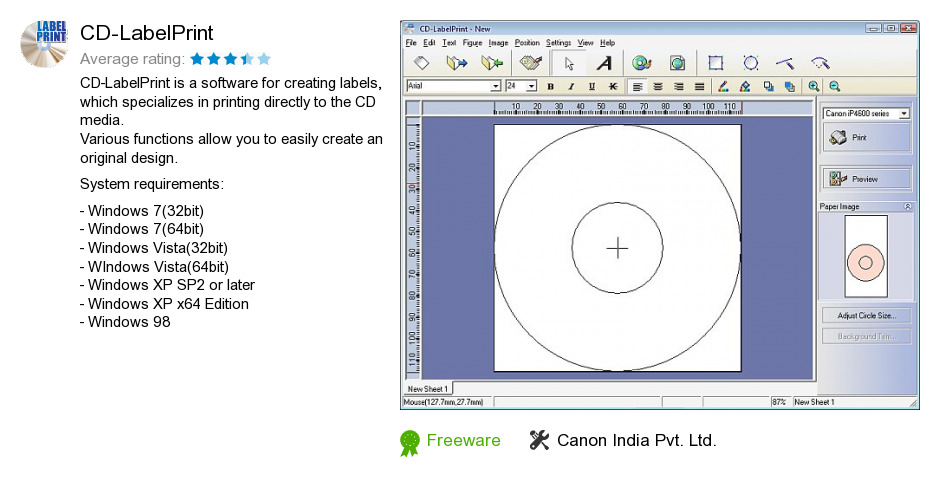940x487 pixels.
Task: Click the CD-LabelPrint logo icon
Action: [43, 44]
